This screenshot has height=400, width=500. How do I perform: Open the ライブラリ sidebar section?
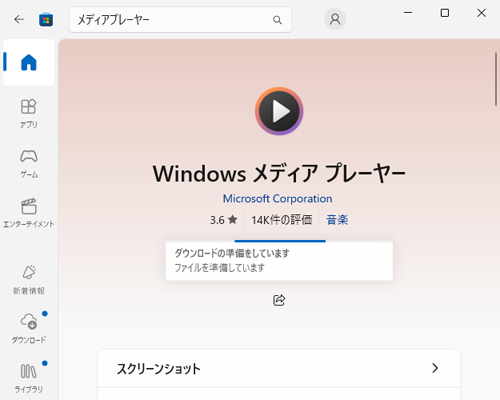pos(29,378)
